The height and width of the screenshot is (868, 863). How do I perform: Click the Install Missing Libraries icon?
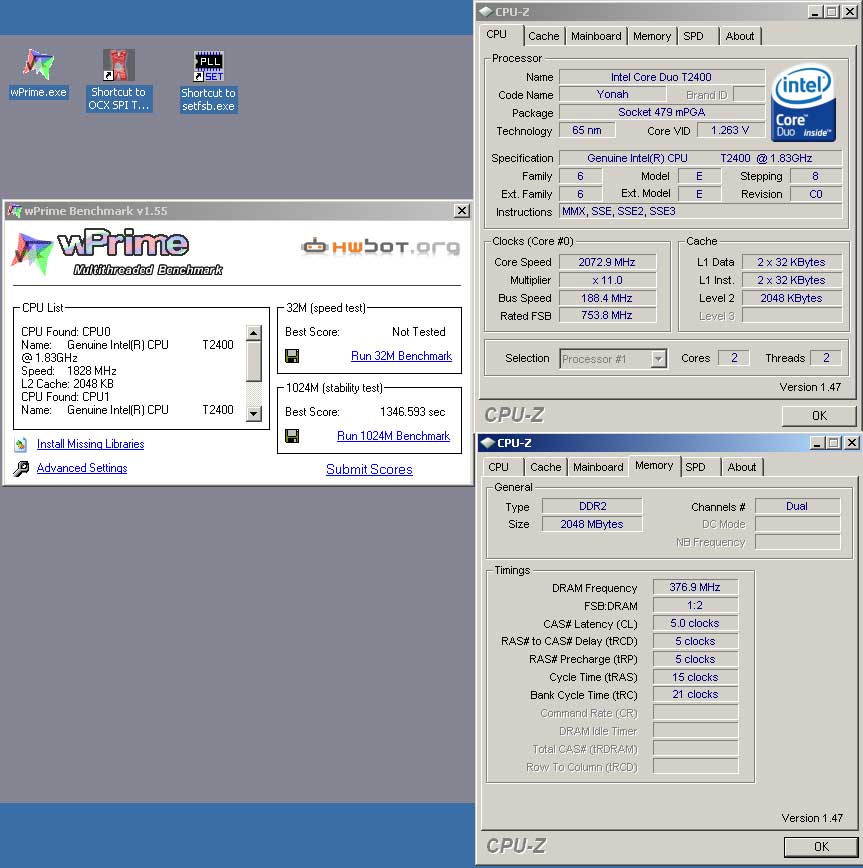(x=21, y=444)
